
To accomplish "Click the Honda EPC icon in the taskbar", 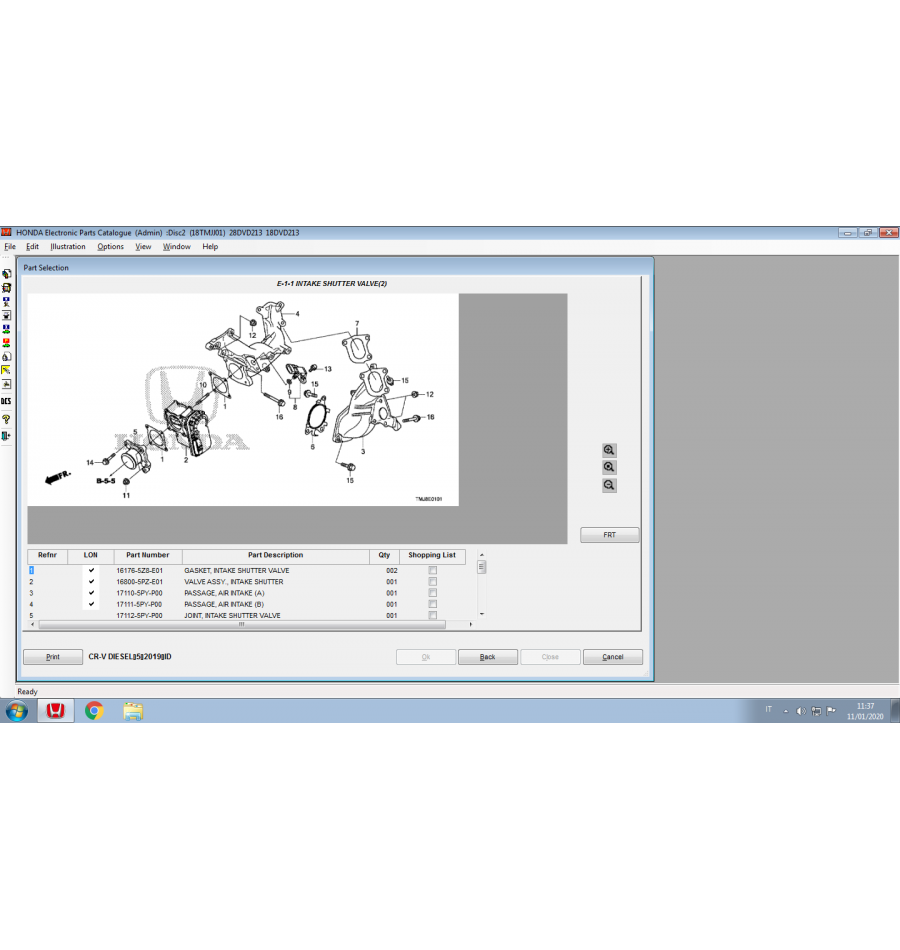I will pos(56,711).
